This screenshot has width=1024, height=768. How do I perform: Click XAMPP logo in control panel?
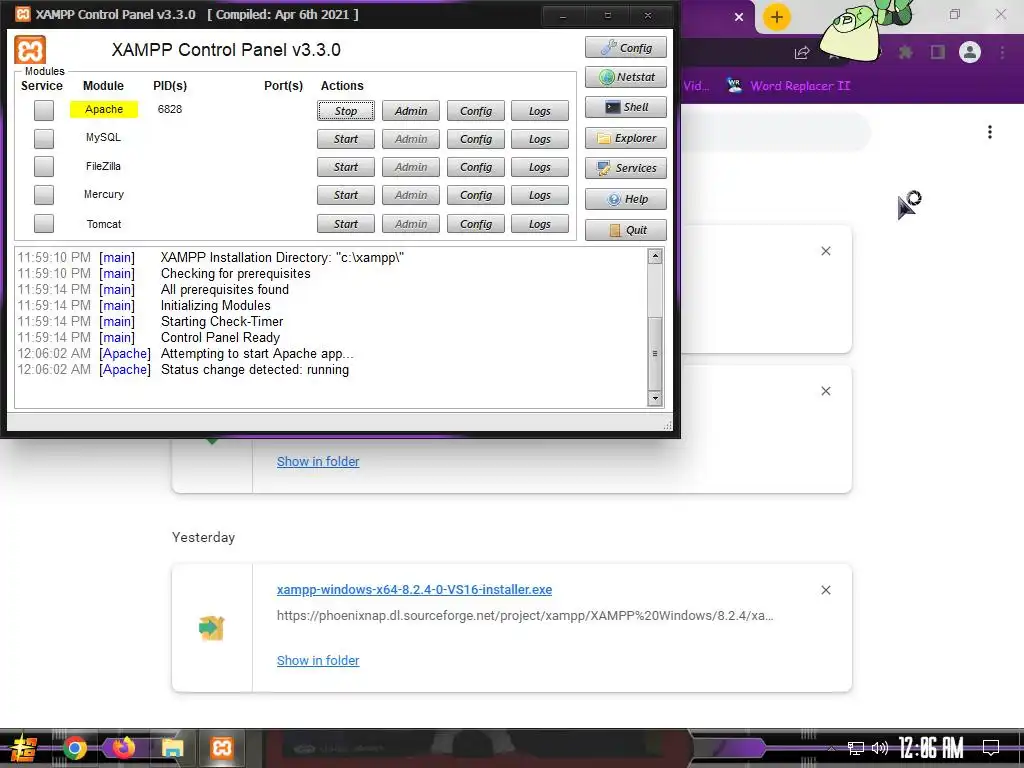(30, 50)
